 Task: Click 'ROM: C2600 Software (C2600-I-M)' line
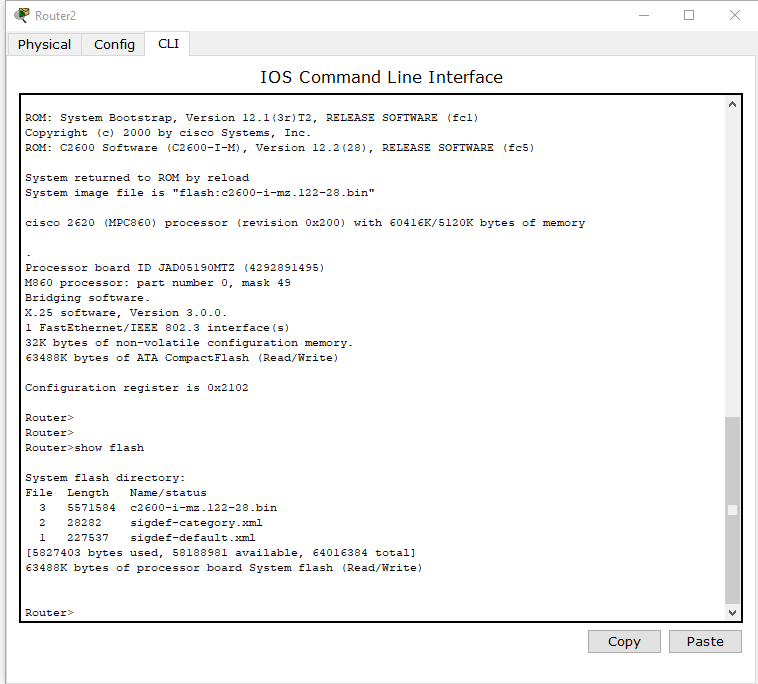tap(280, 147)
